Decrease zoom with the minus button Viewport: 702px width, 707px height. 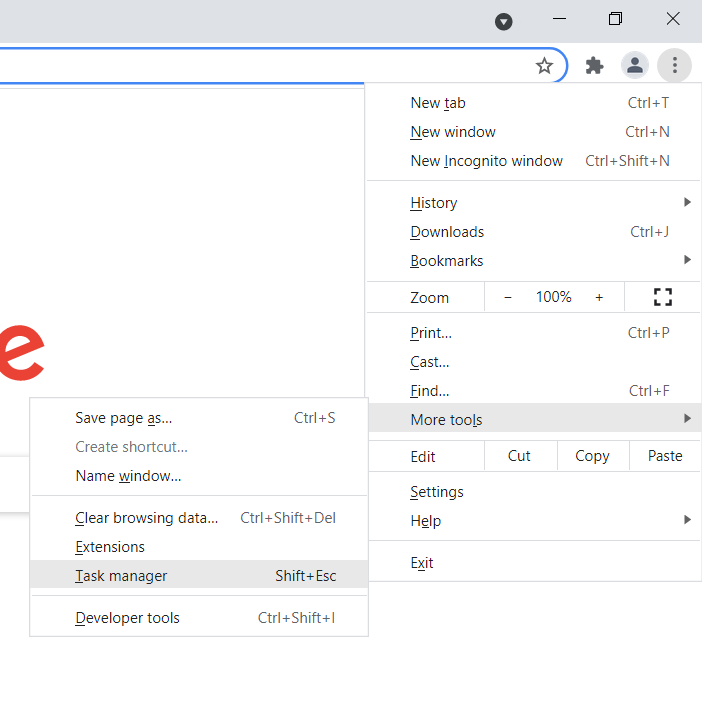508,297
